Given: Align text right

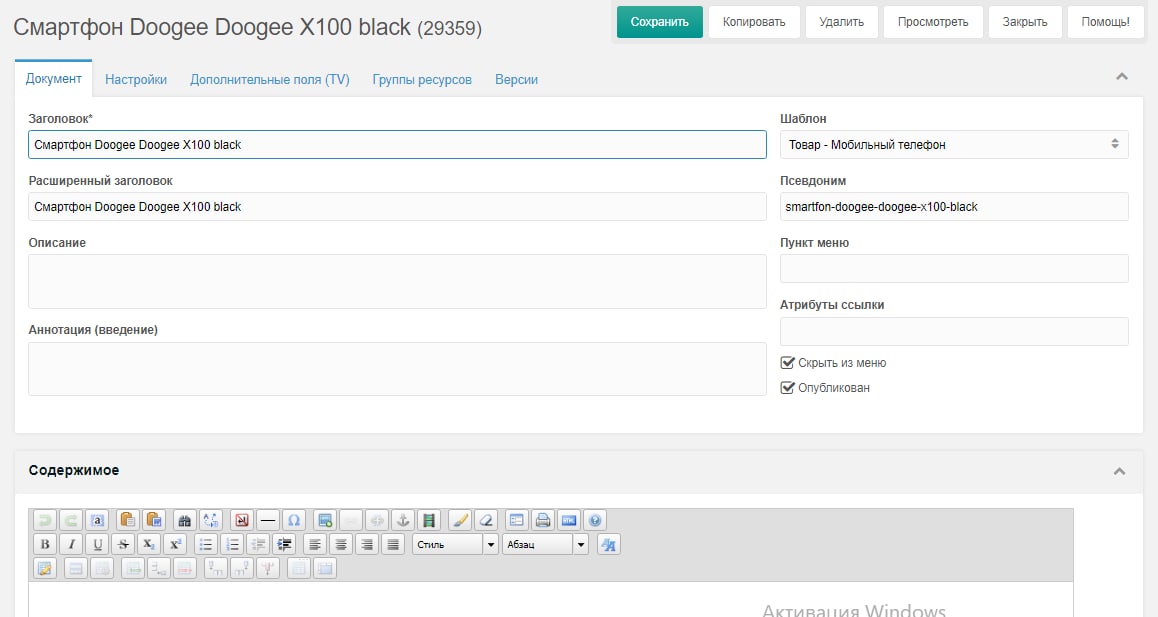Looking at the screenshot, I should 367,545.
